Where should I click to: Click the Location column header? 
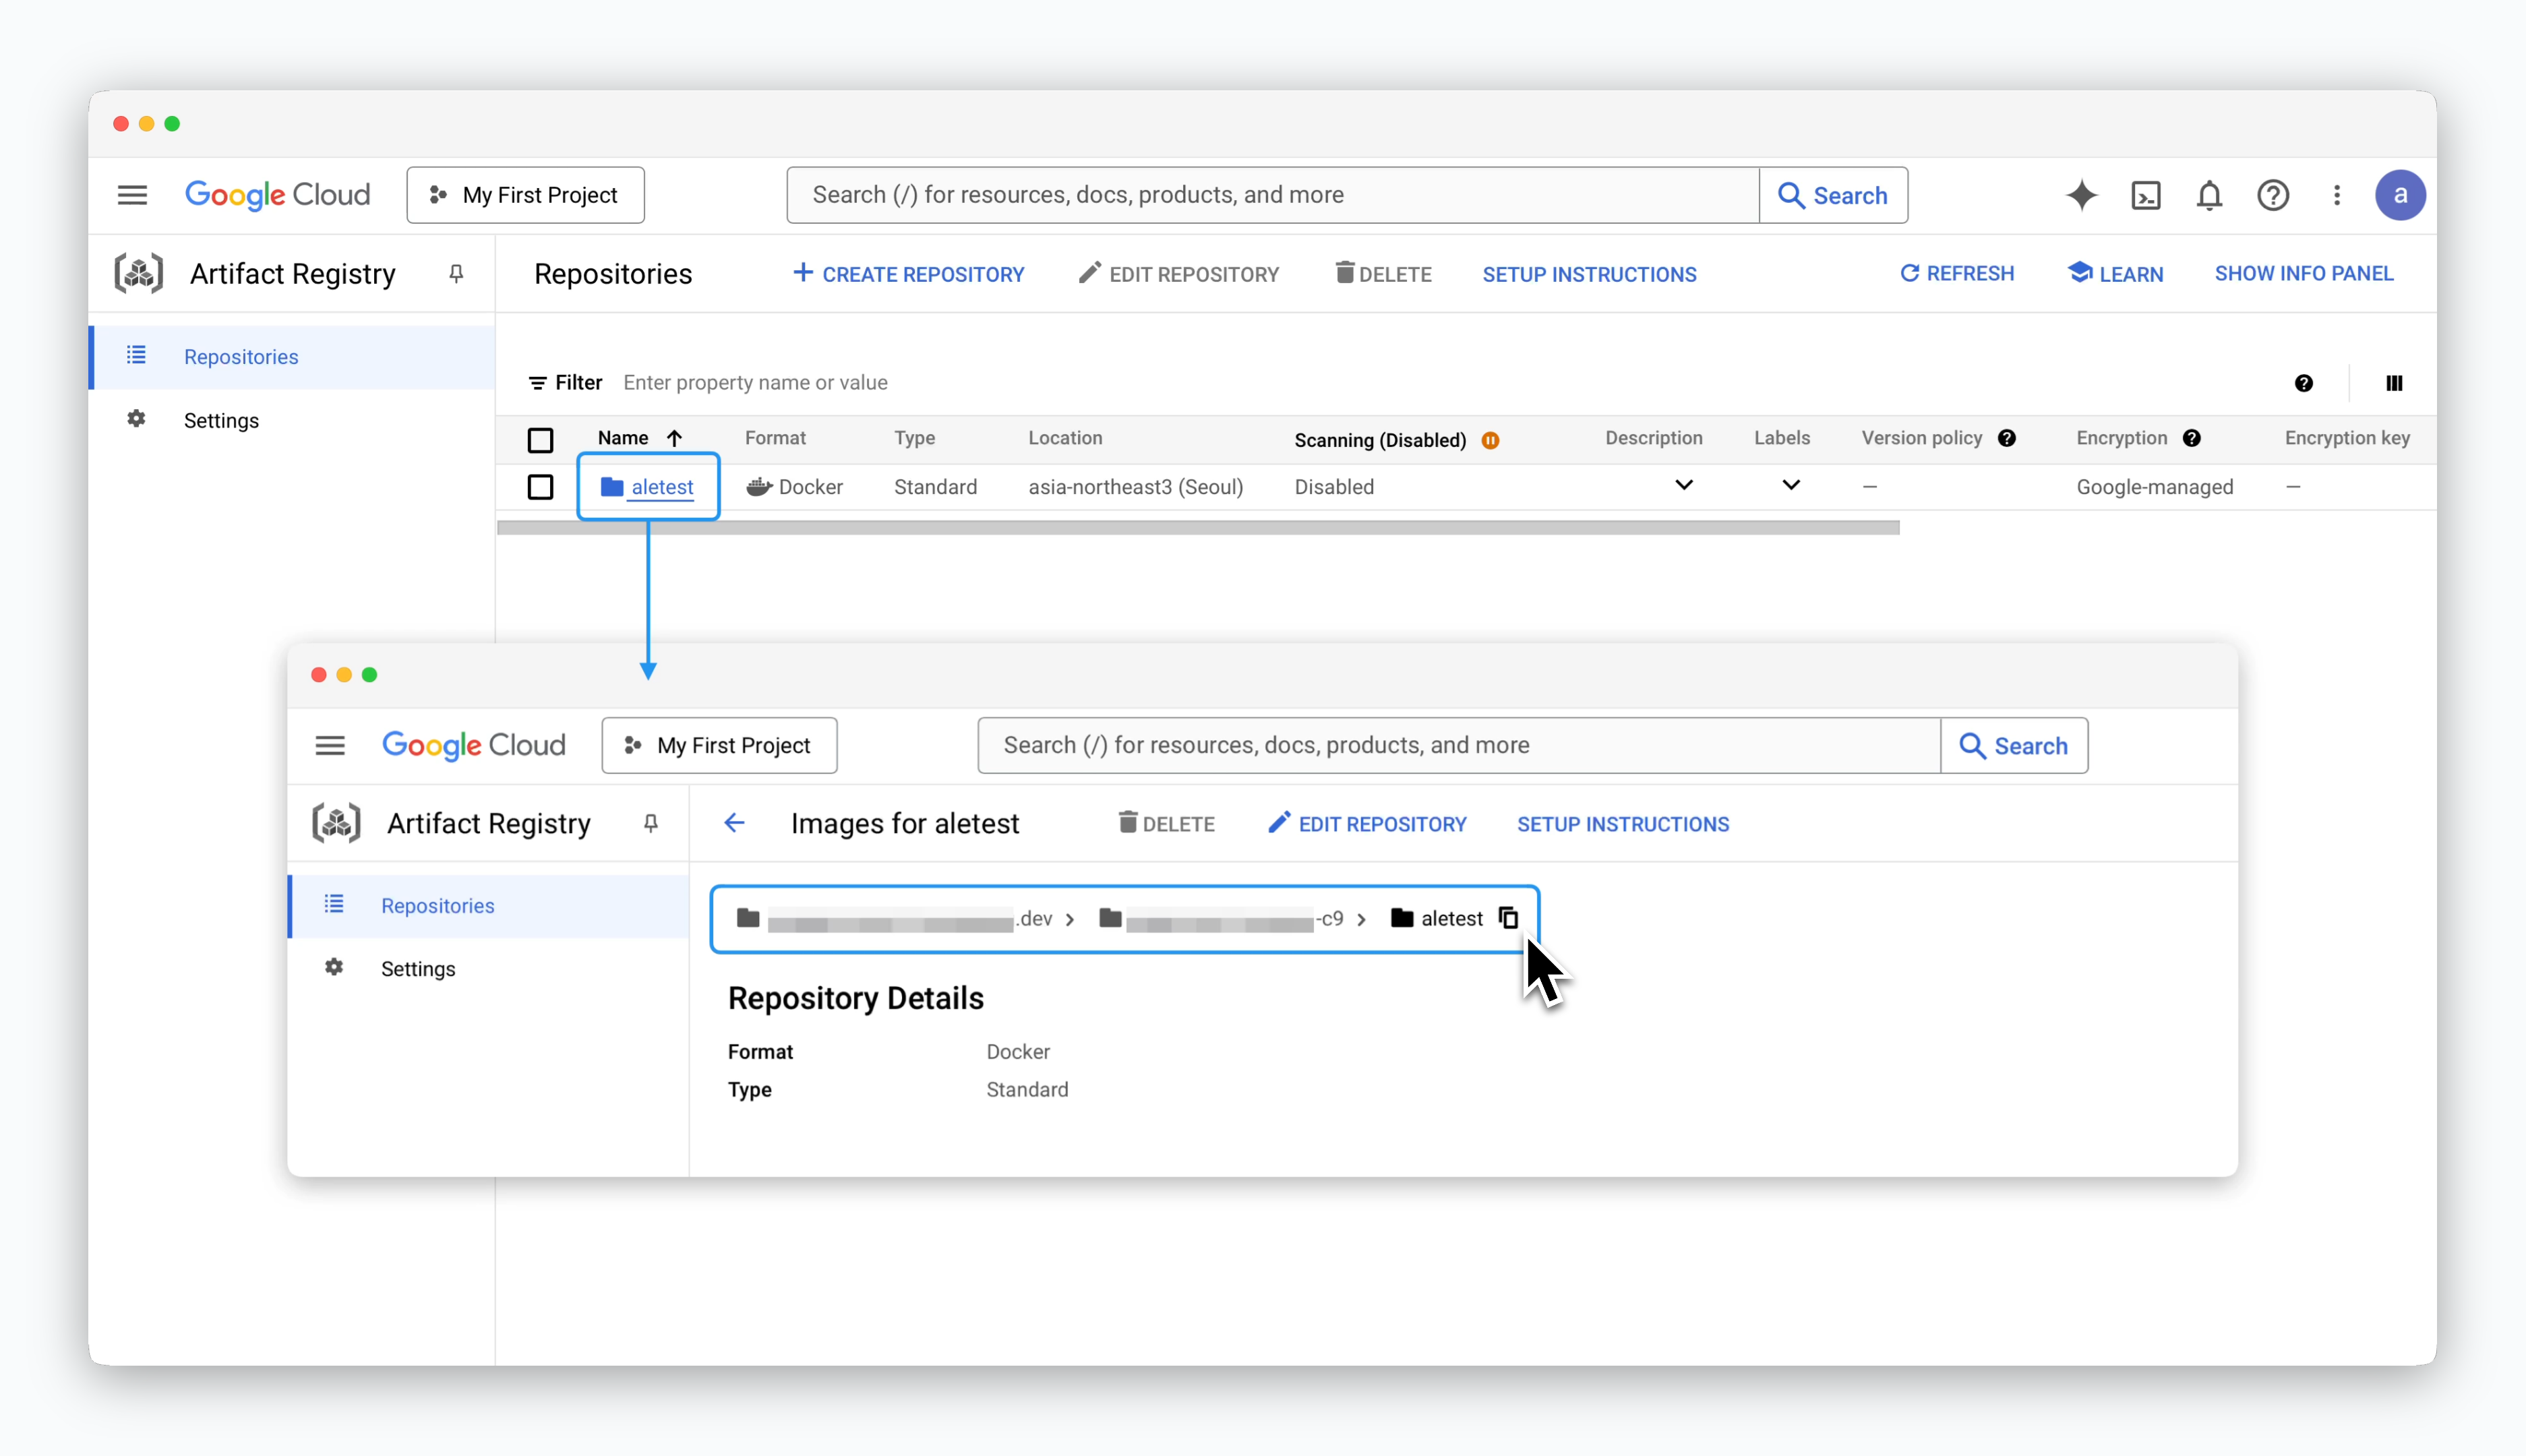coord(1065,438)
